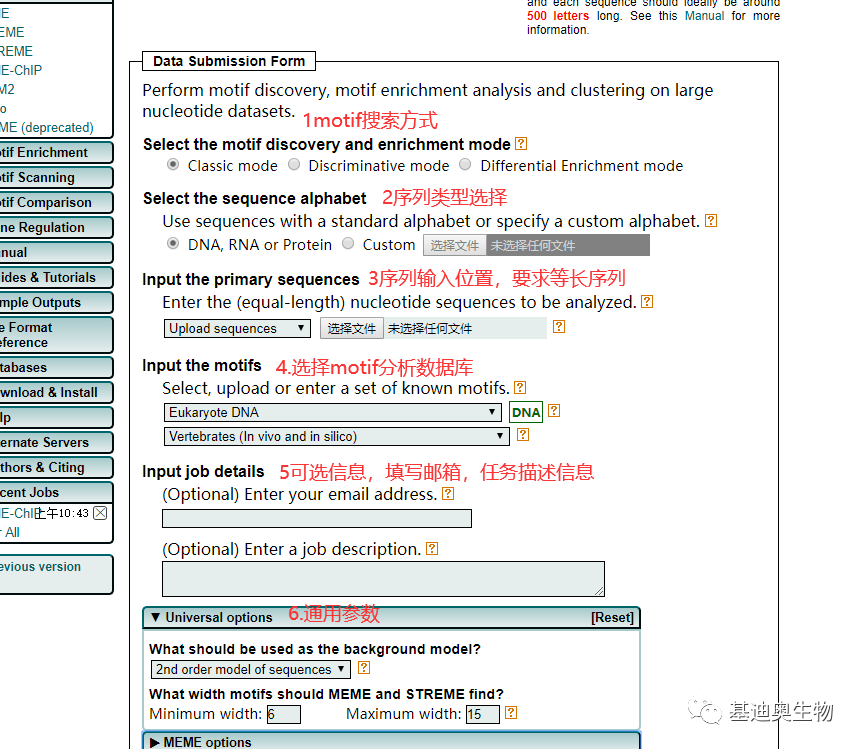
Task: Remove the MEME-ChIP recent job entry
Action: point(100,513)
